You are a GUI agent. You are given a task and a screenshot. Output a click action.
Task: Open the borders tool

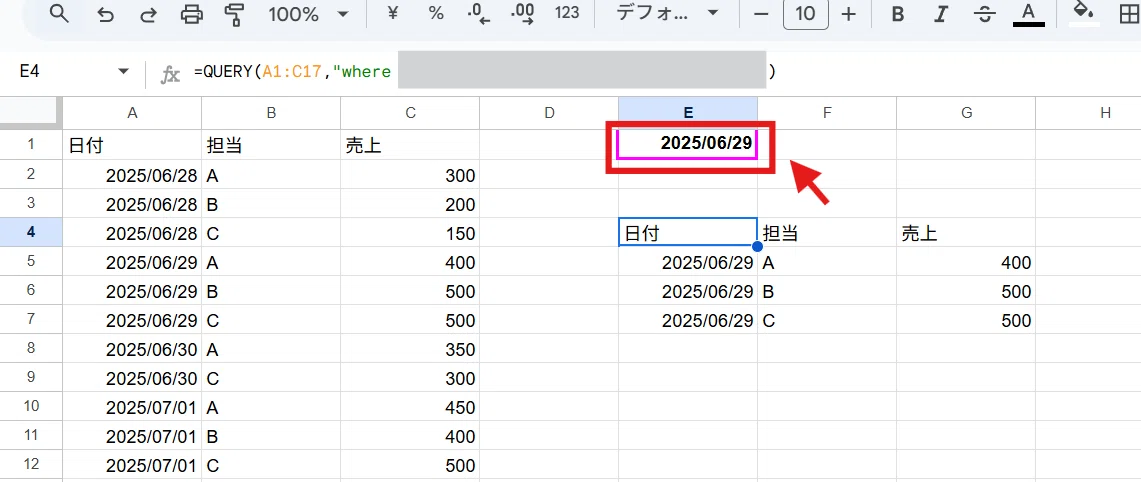click(x=1128, y=14)
